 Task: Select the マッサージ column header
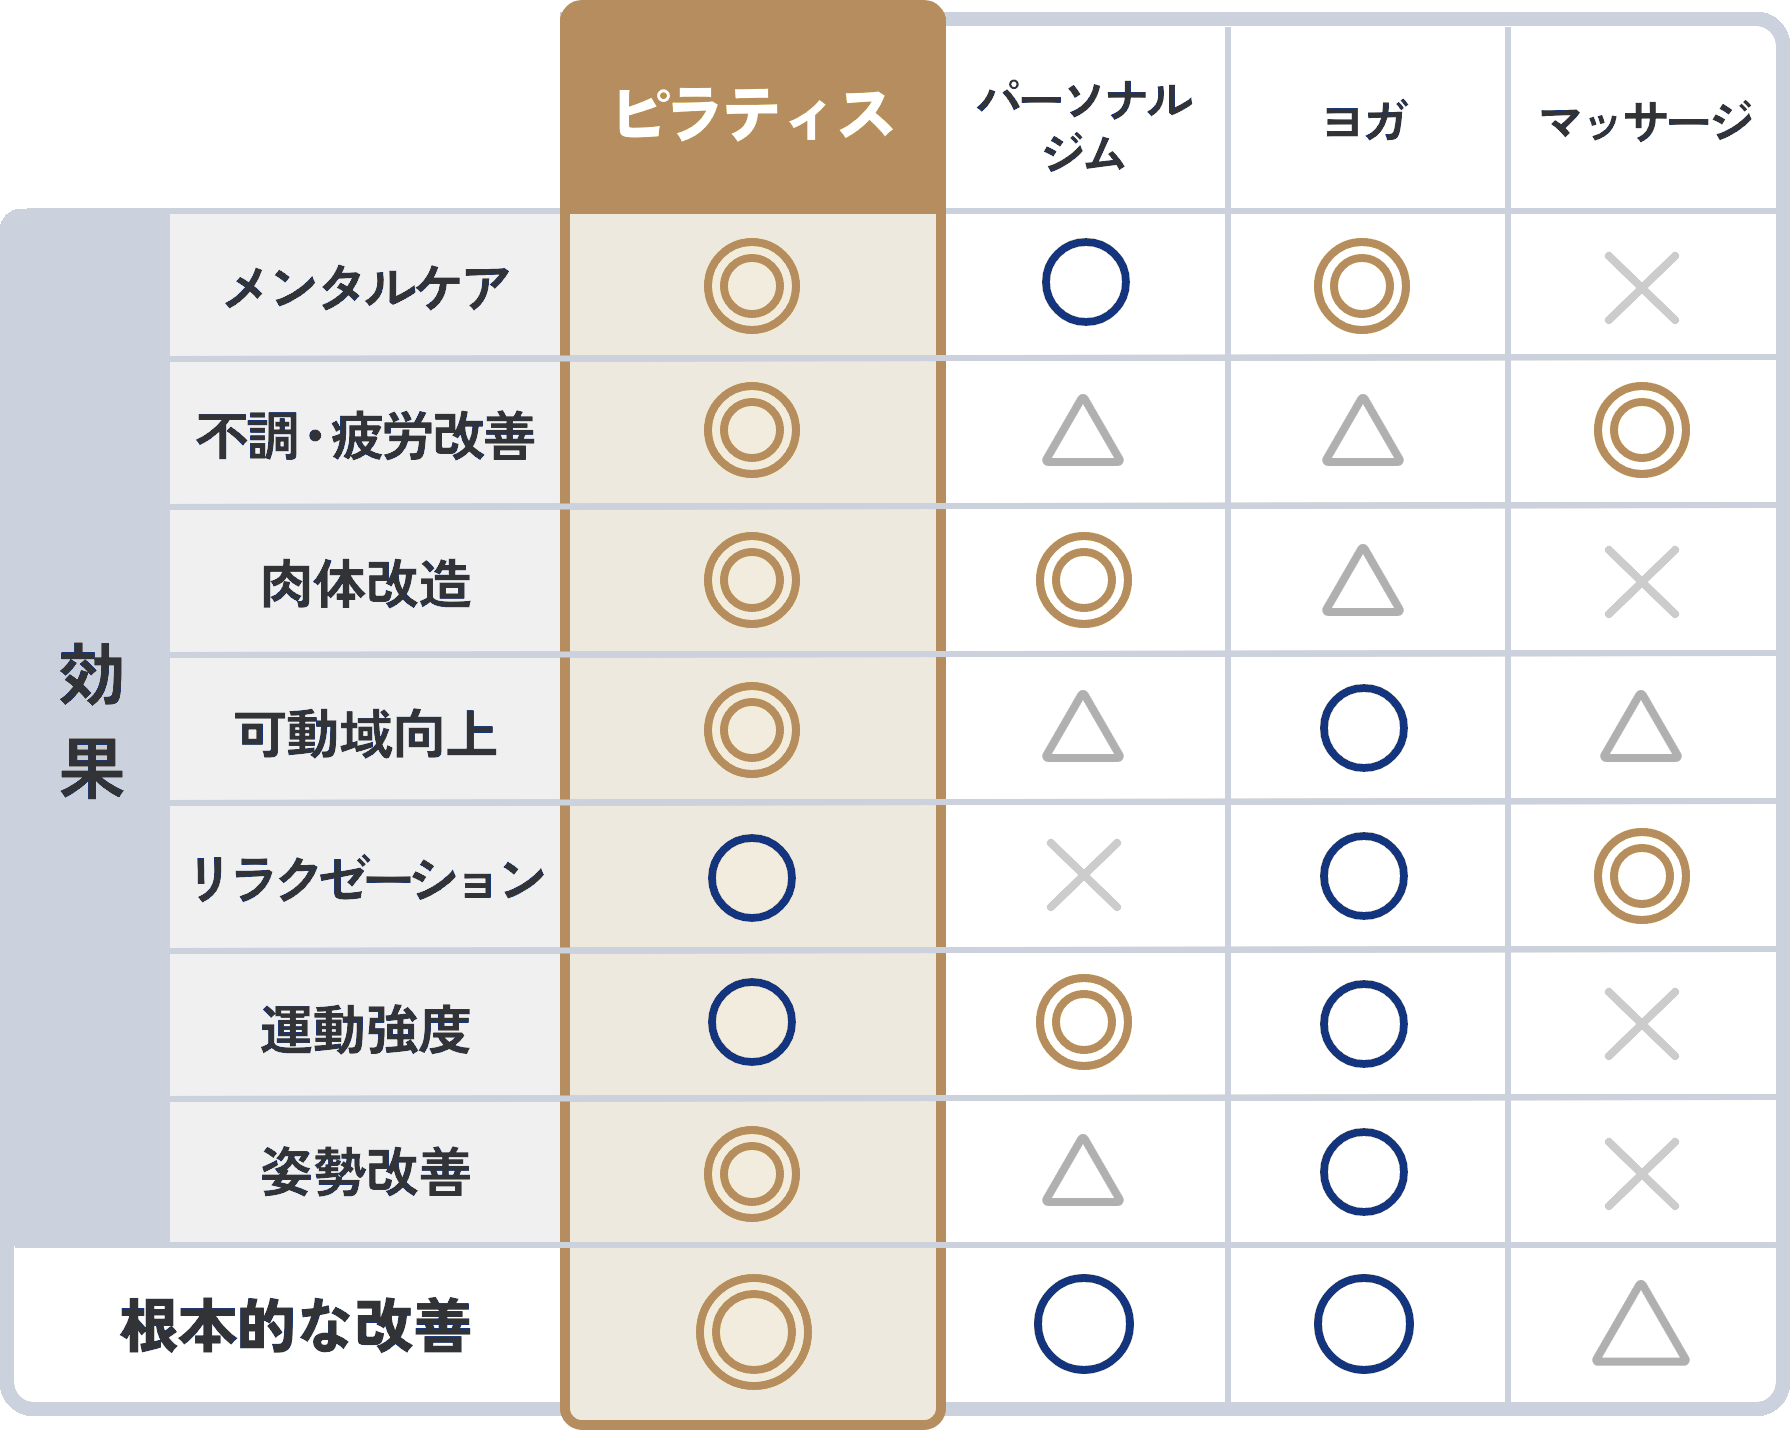pyautogui.click(x=1645, y=122)
